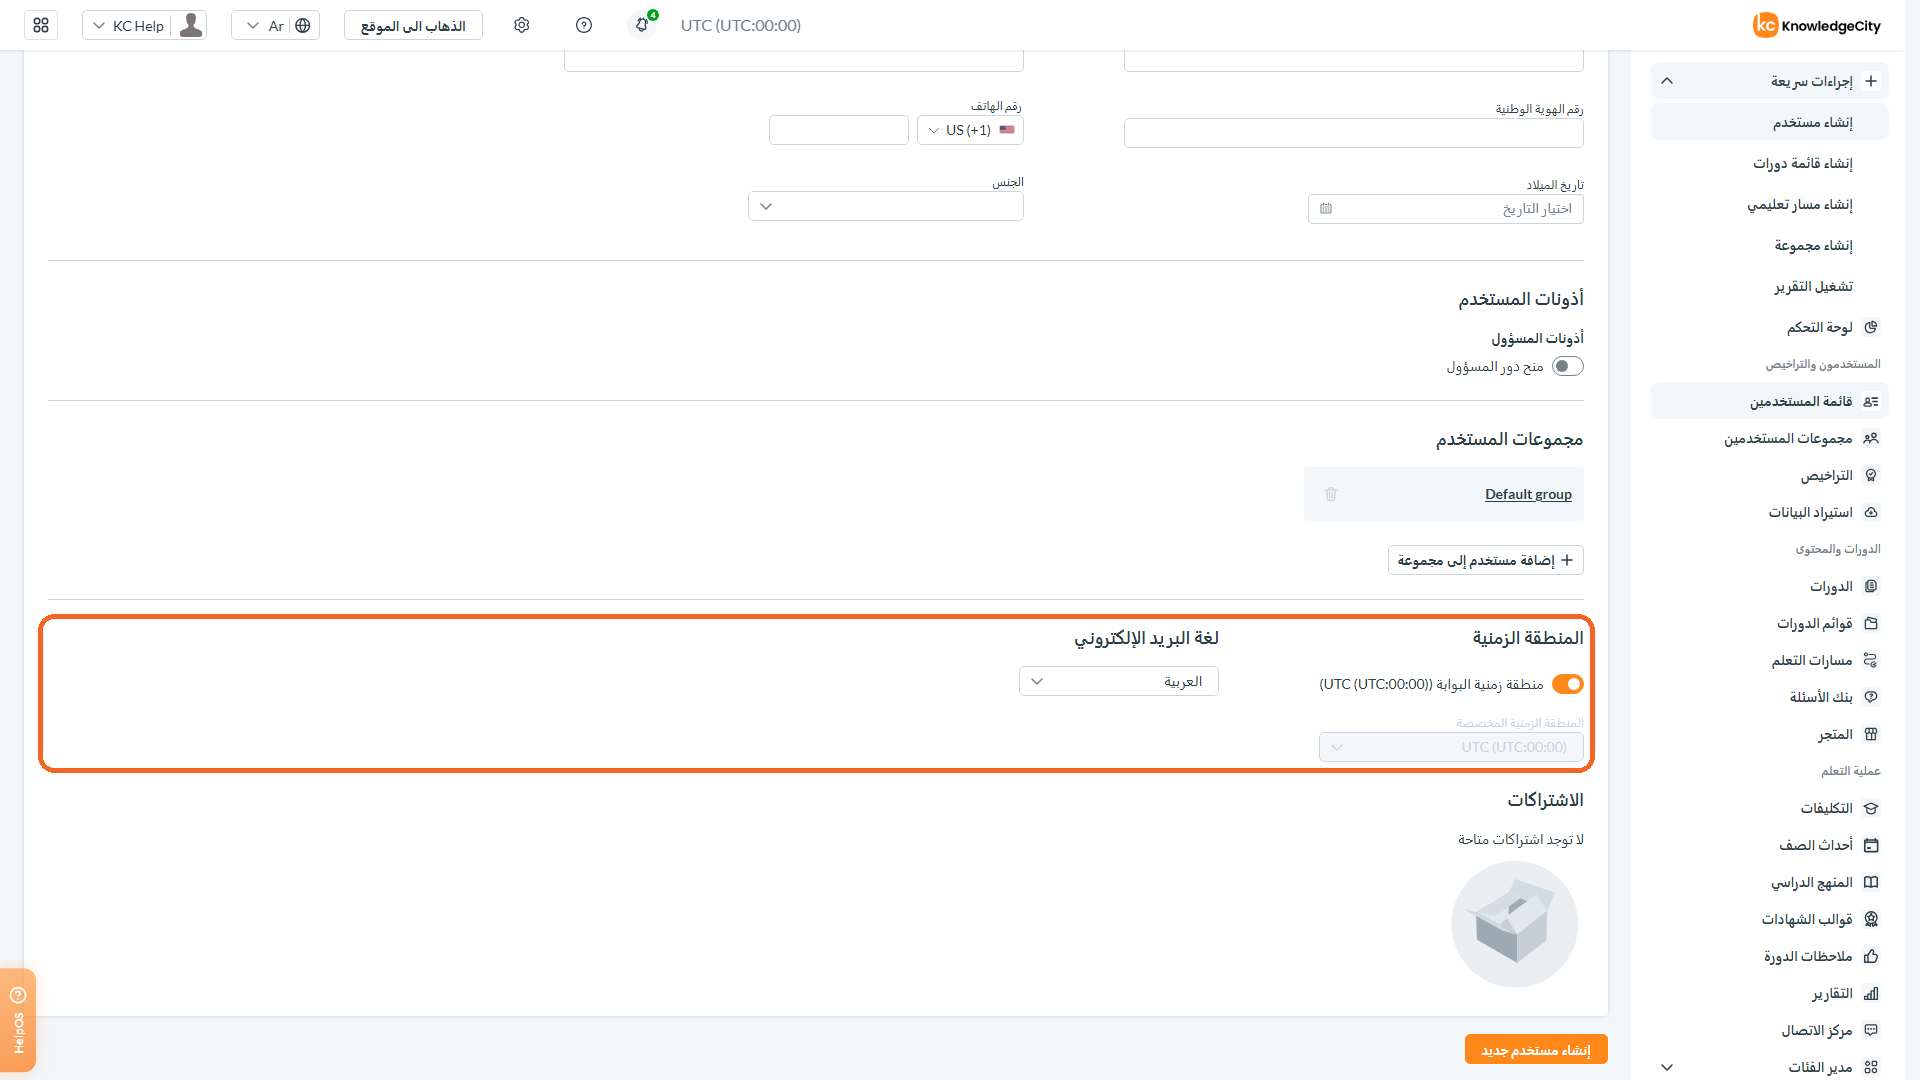Click the بنك الأسئلة icon
The width and height of the screenshot is (1920, 1080).
[x=1871, y=697]
